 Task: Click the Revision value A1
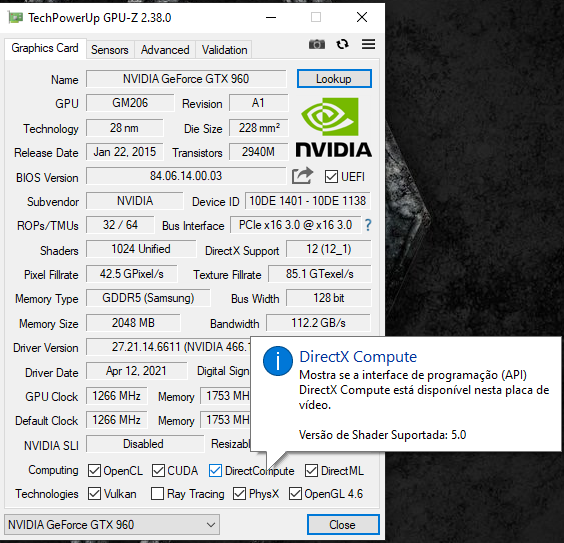[258, 103]
